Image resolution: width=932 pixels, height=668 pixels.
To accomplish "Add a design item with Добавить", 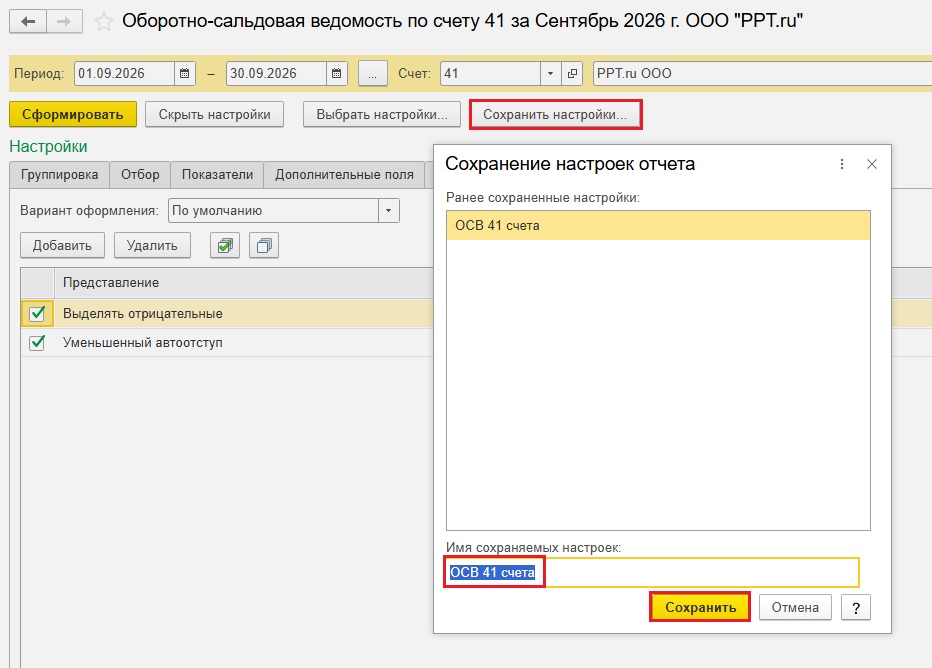I will [62, 245].
